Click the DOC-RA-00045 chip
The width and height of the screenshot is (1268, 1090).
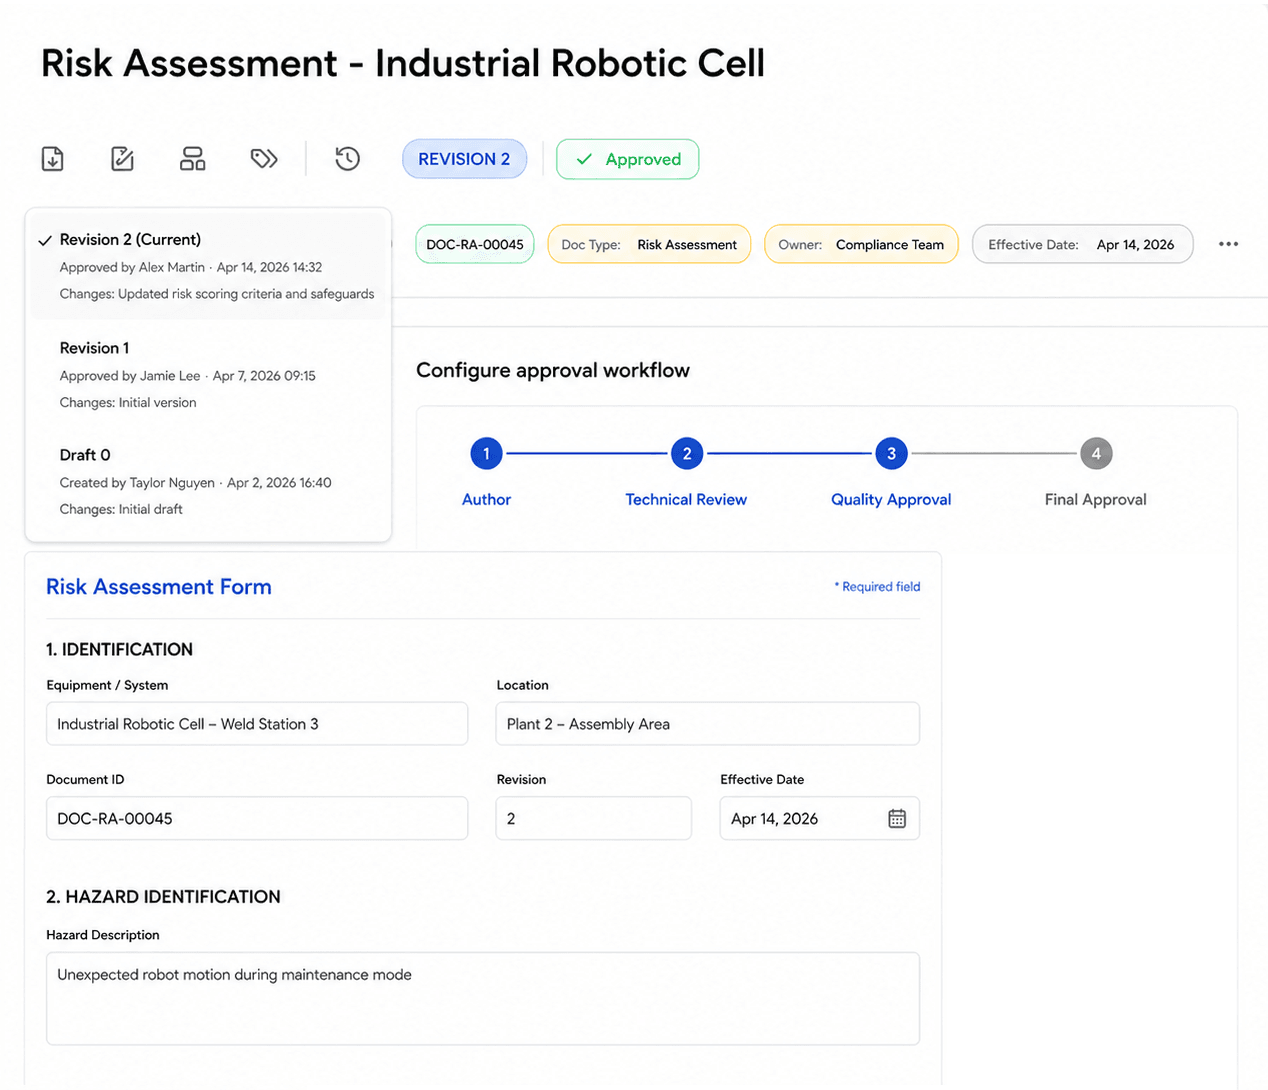tap(475, 244)
